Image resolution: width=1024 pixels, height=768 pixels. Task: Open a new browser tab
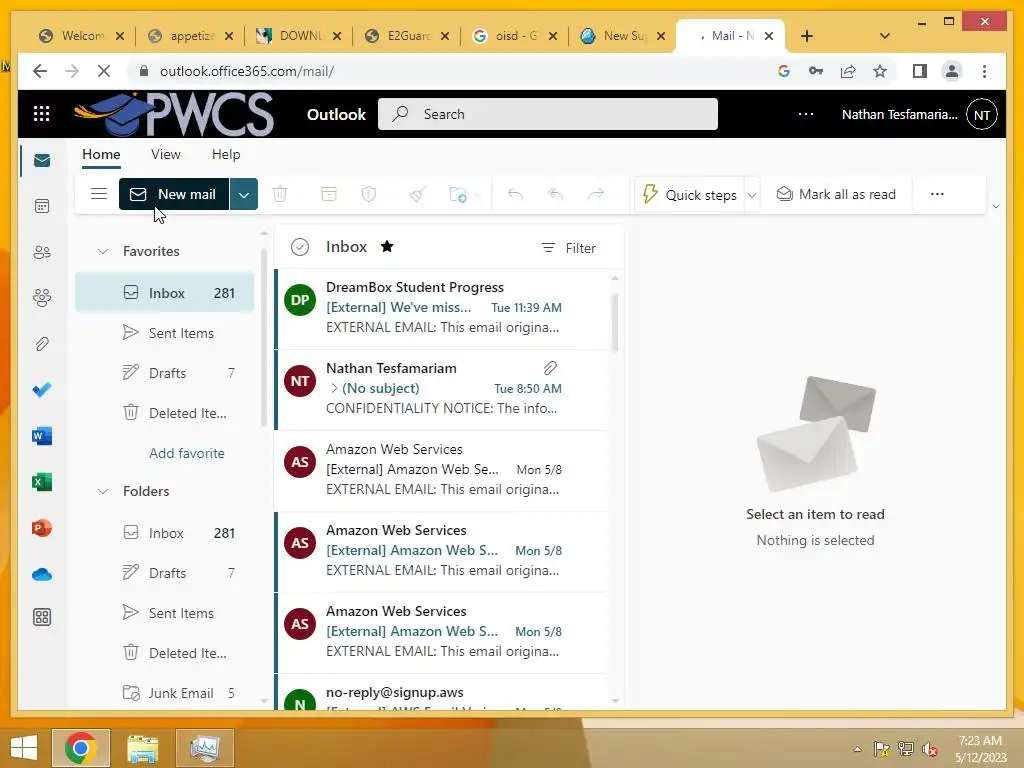807,36
